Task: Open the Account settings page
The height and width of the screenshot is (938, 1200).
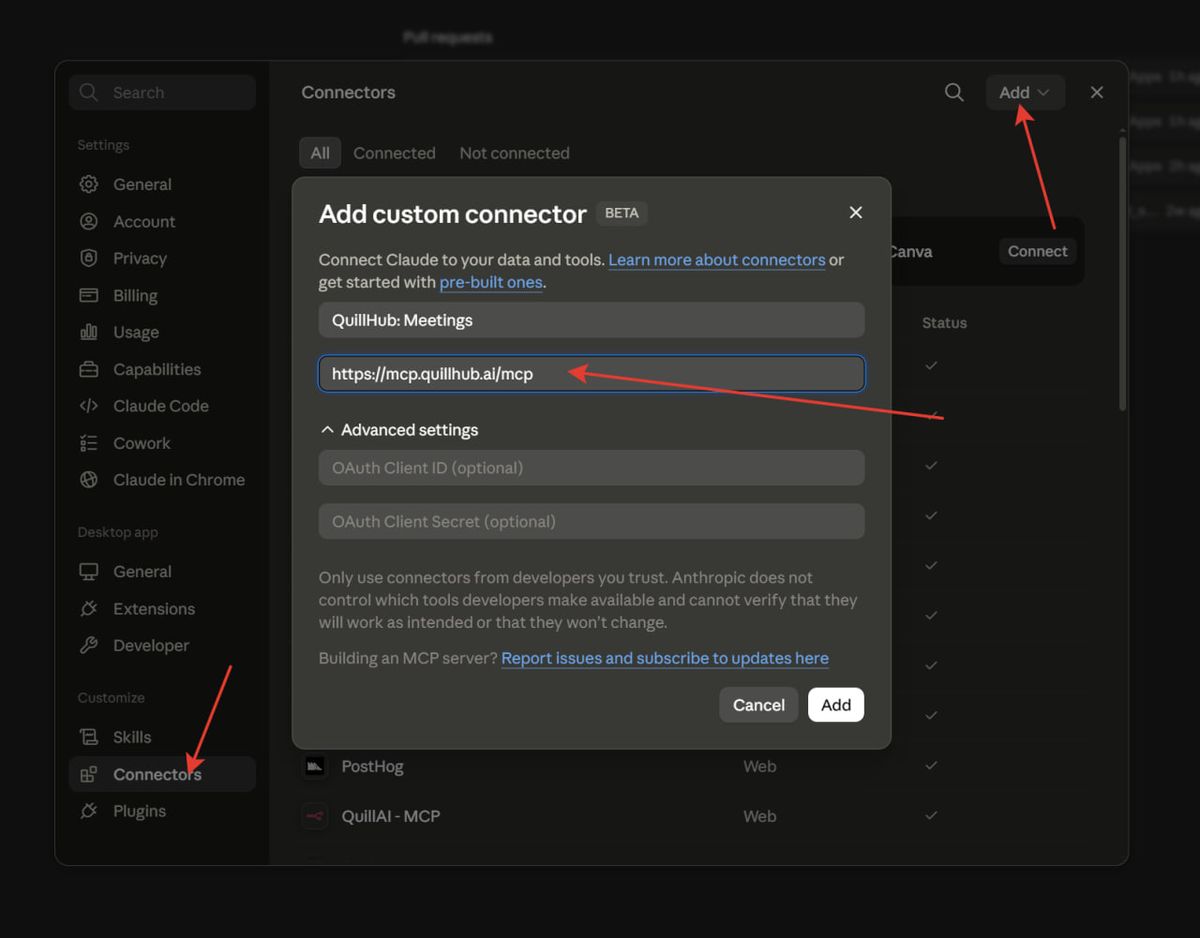Action: coord(162,221)
